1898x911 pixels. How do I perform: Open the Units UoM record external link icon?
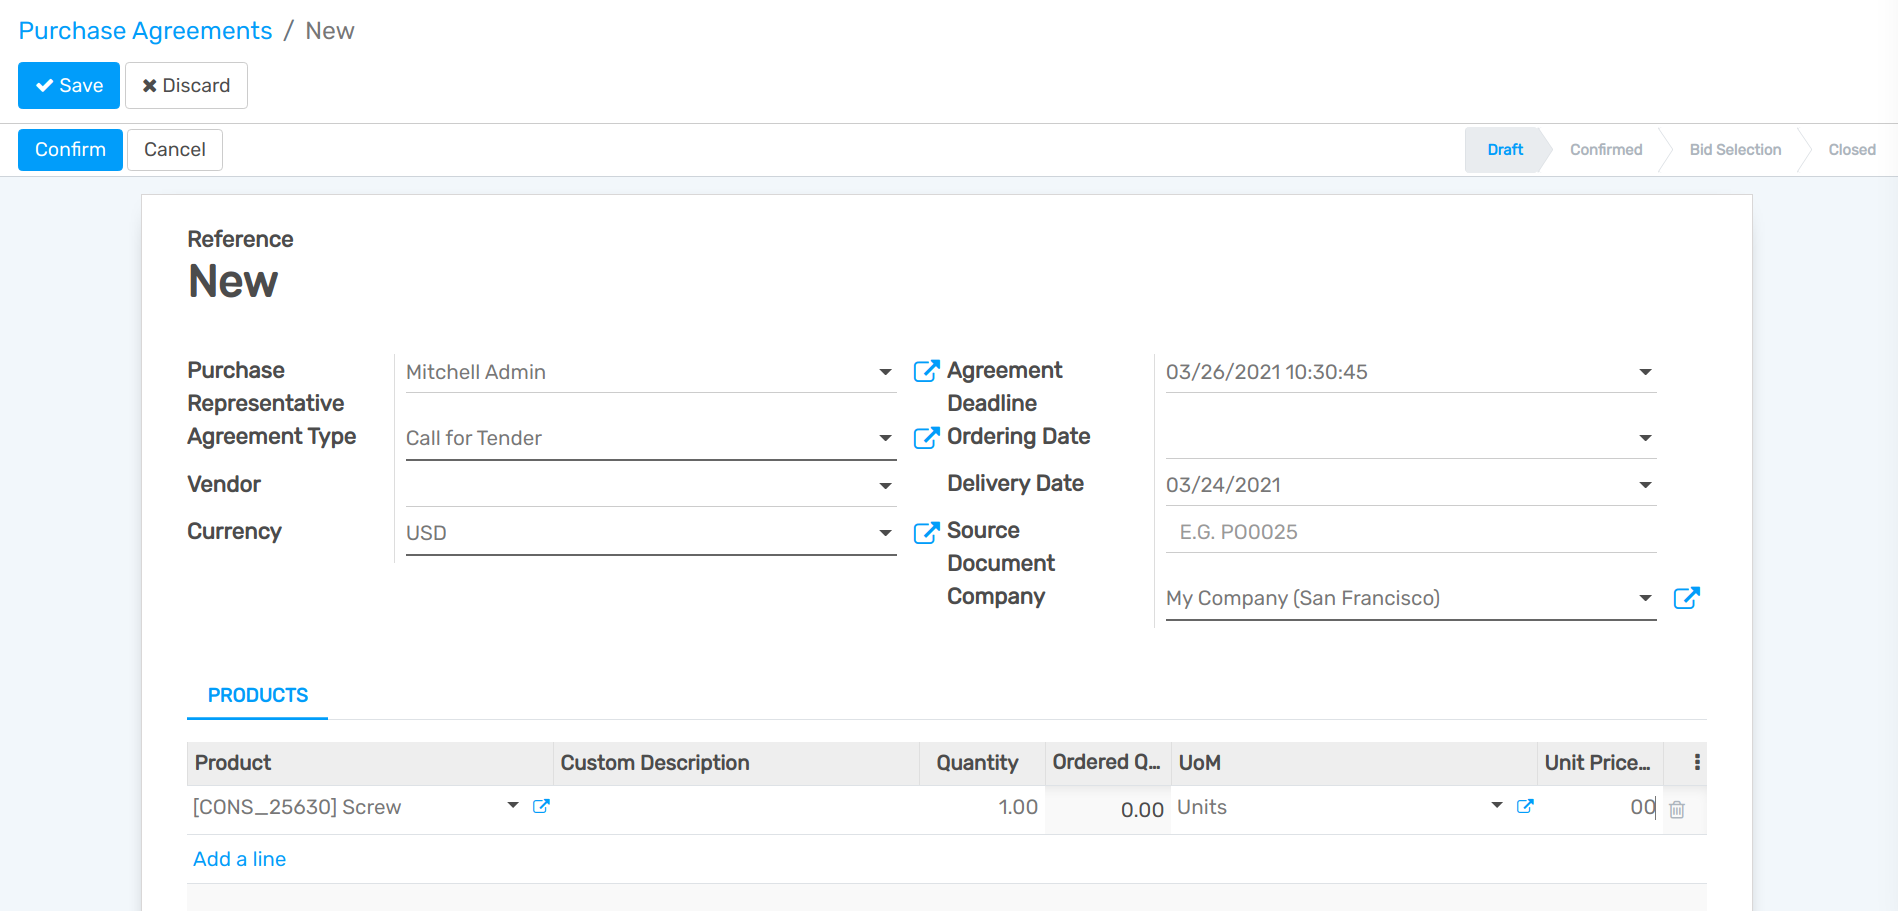(x=1525, y=806)
